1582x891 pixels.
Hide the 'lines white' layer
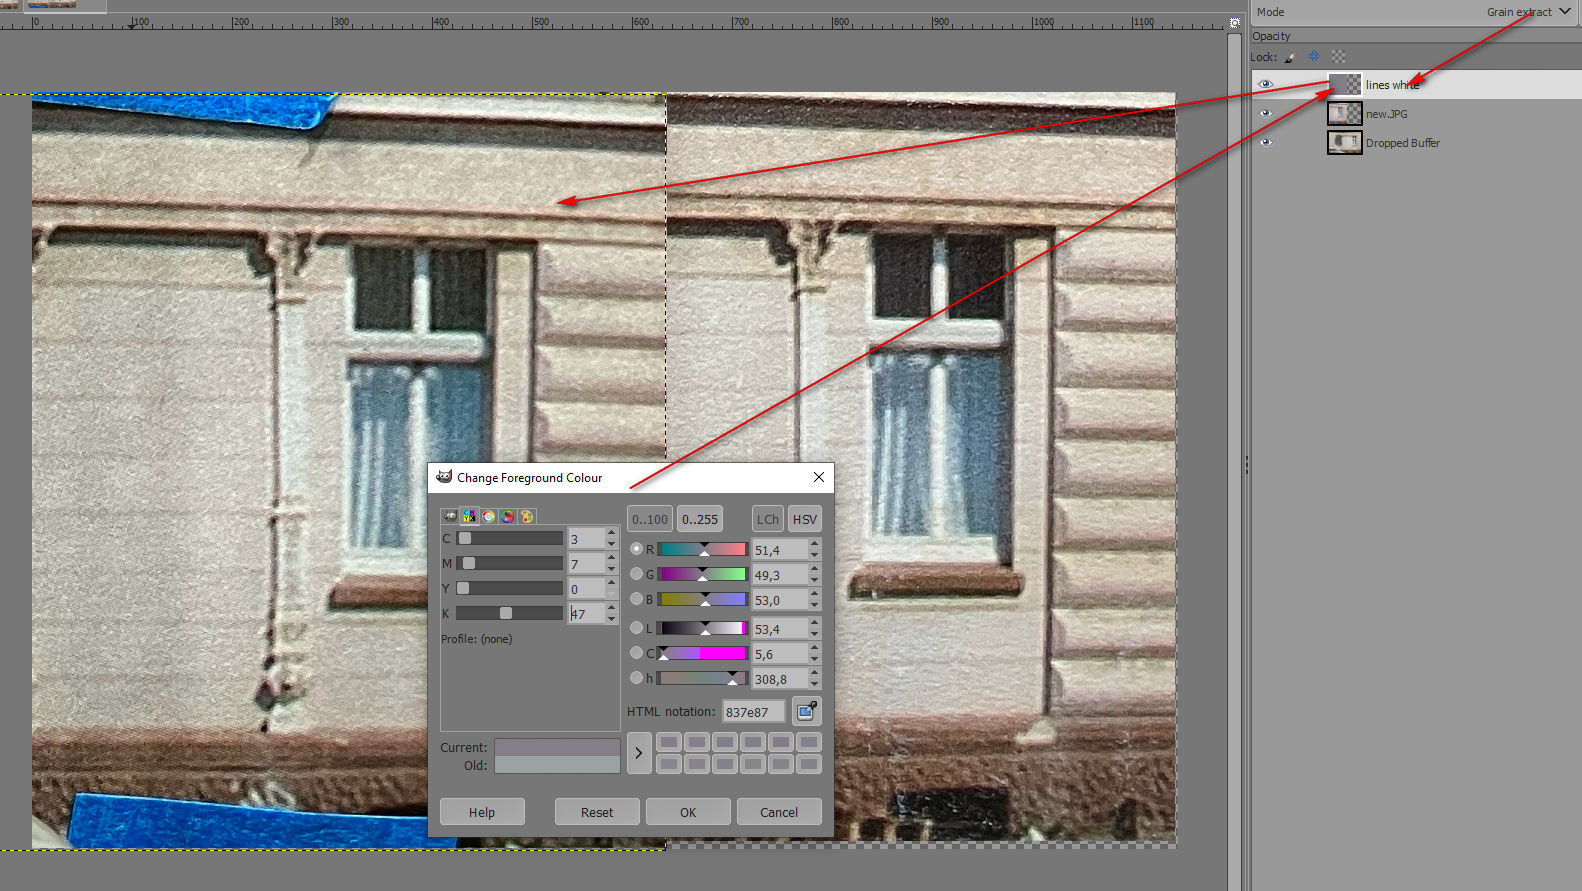pyautogui.click(x=1265, y=85)
